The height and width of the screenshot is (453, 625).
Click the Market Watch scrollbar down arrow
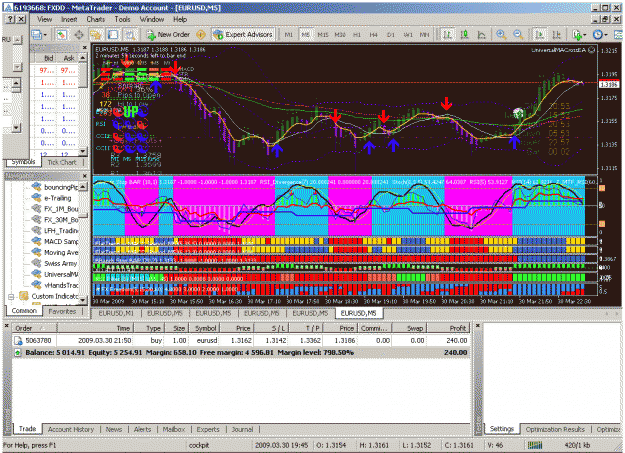[83, 151]
